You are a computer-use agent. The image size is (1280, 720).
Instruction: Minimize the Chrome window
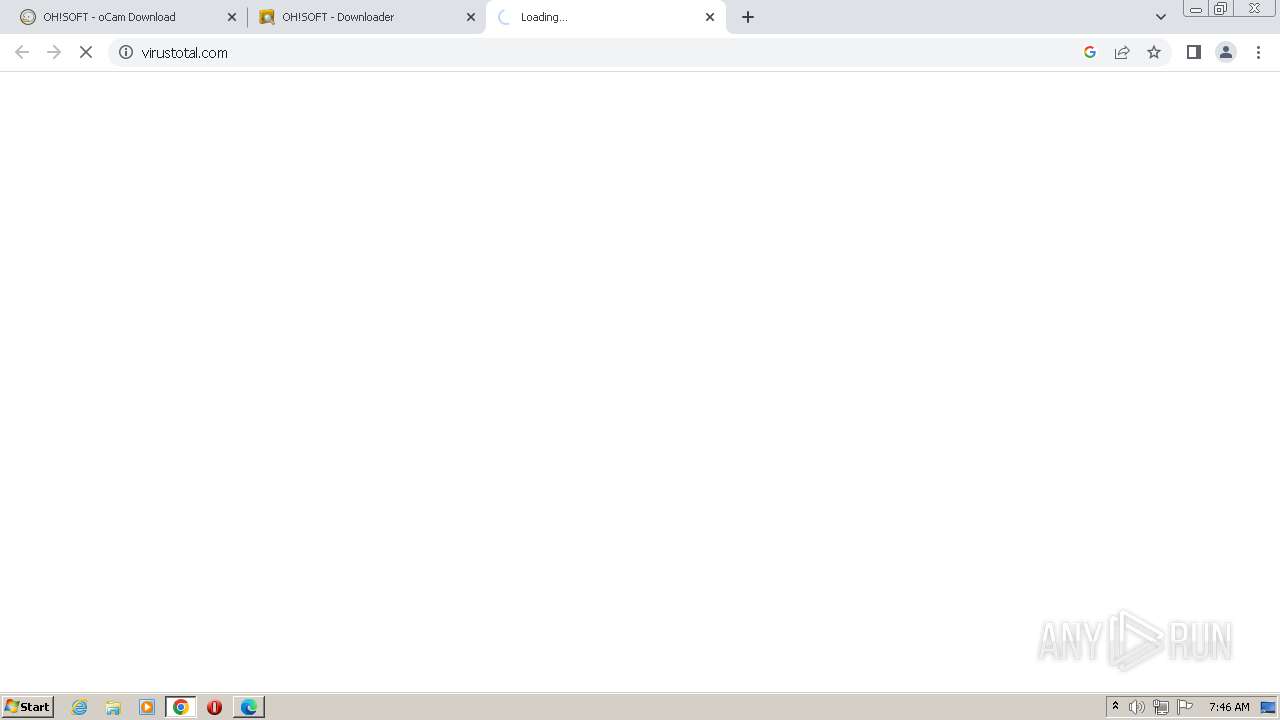coord(1196,9)
